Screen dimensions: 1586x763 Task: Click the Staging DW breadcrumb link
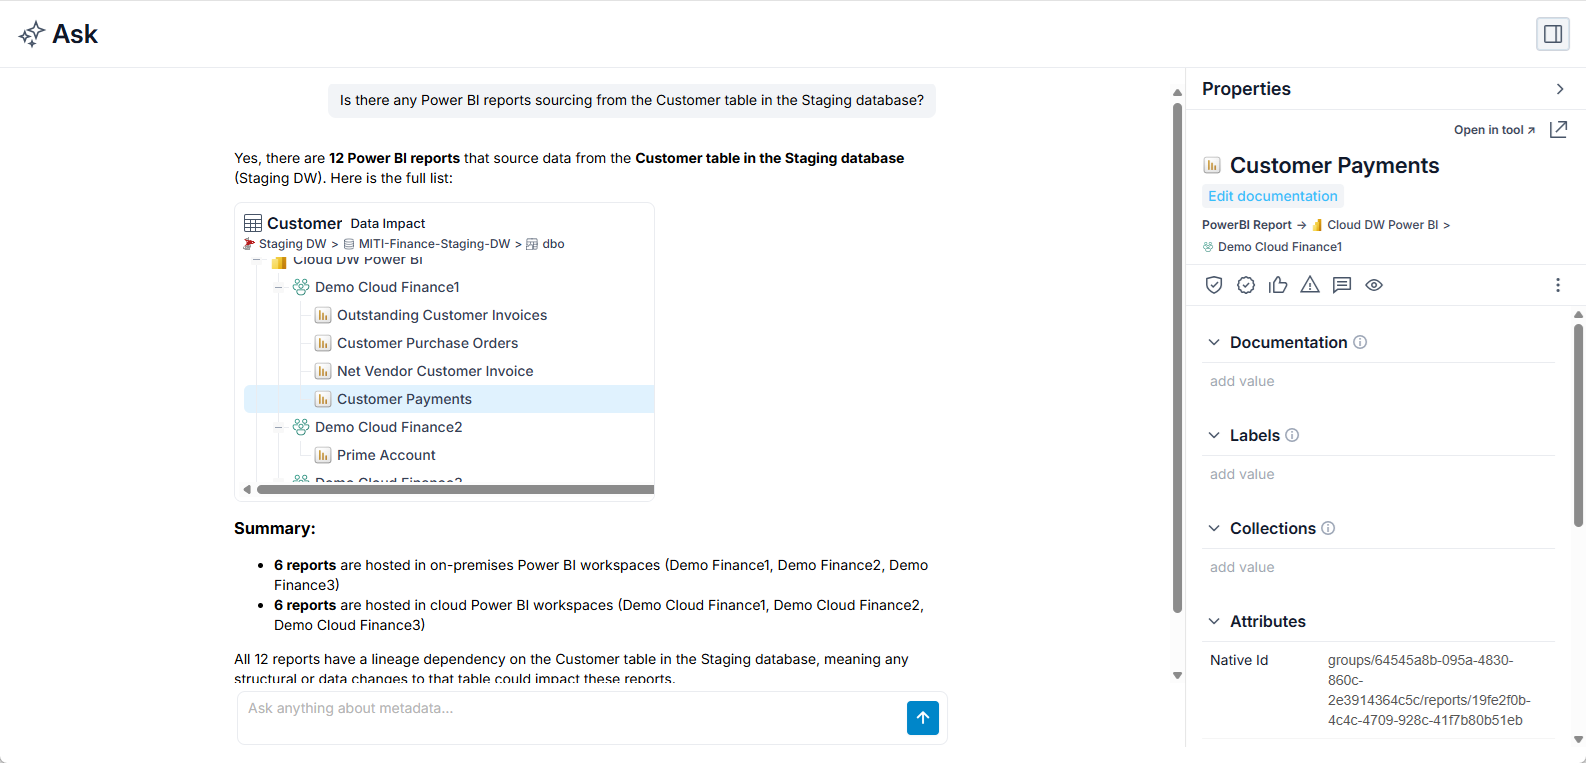[x=292, y=244]
